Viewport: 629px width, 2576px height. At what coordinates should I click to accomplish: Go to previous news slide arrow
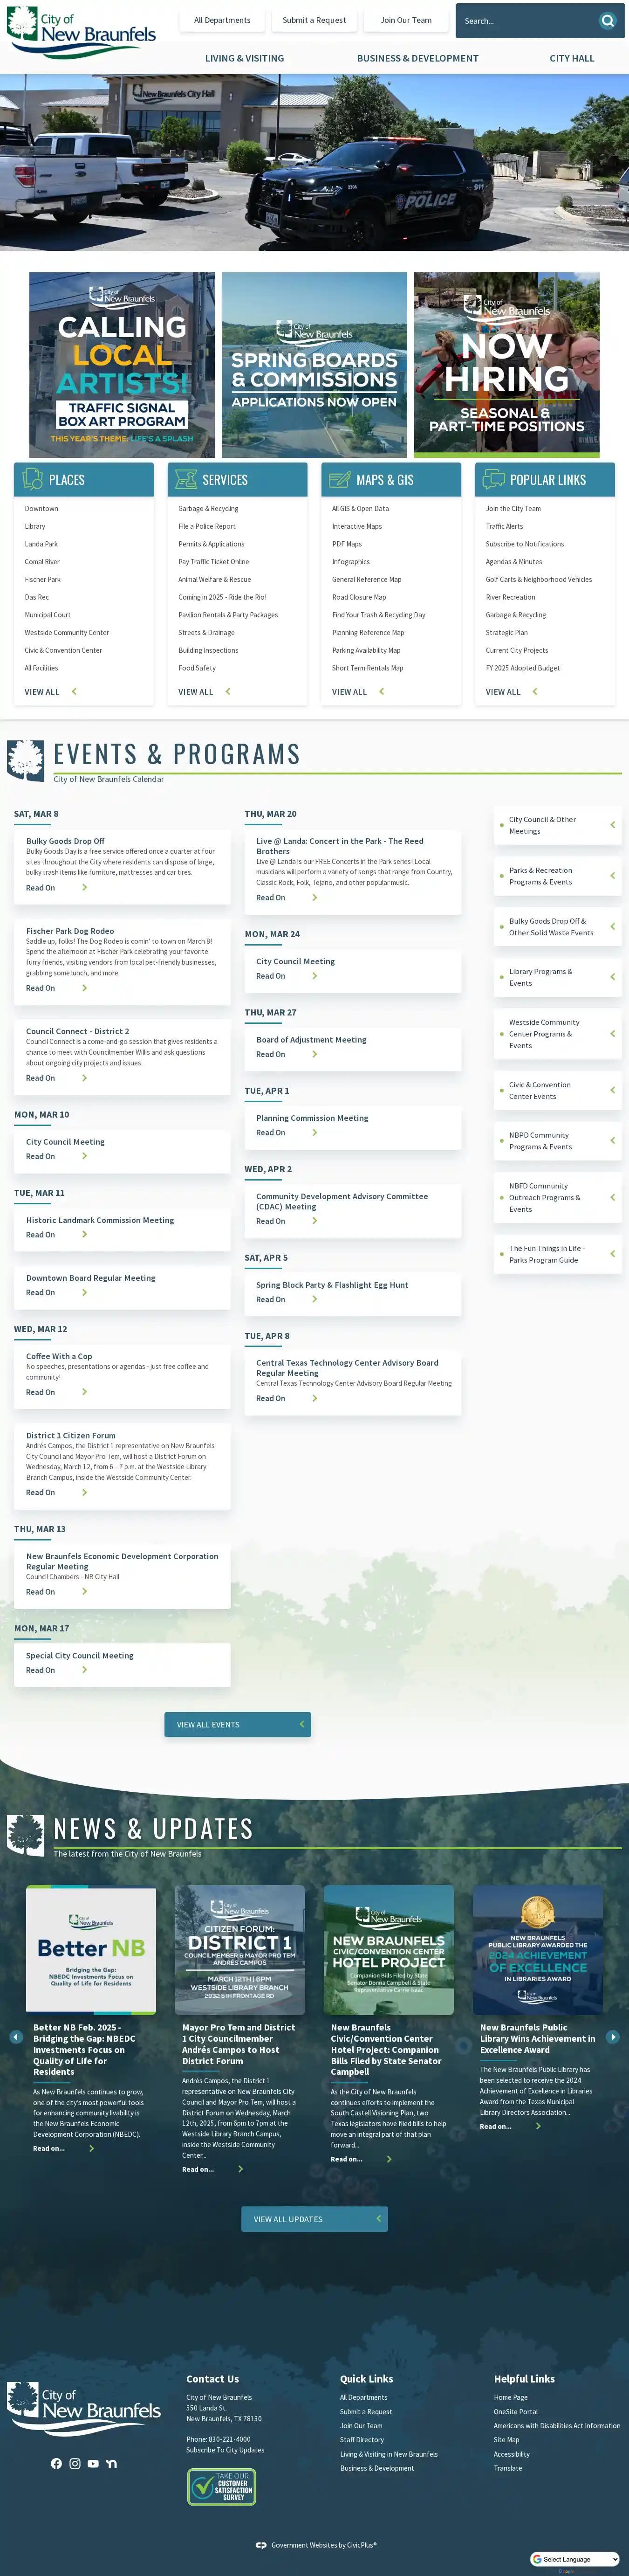point(15,2036)
